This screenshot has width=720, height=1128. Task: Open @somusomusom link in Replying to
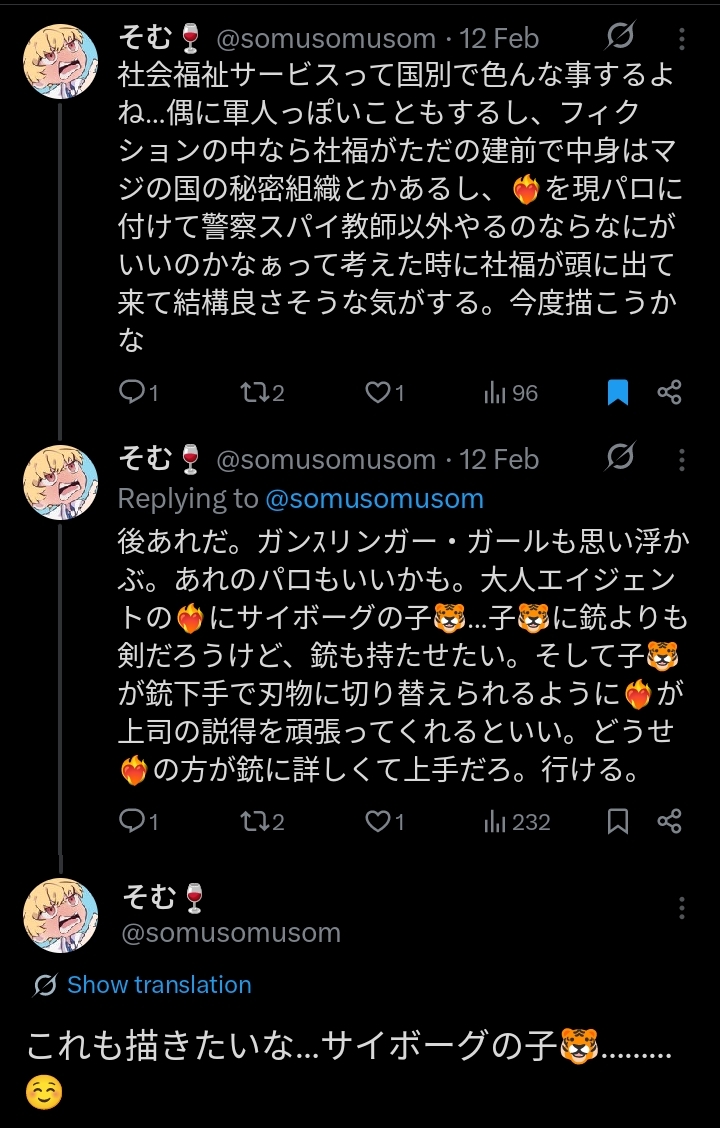(x=374, y=498)
